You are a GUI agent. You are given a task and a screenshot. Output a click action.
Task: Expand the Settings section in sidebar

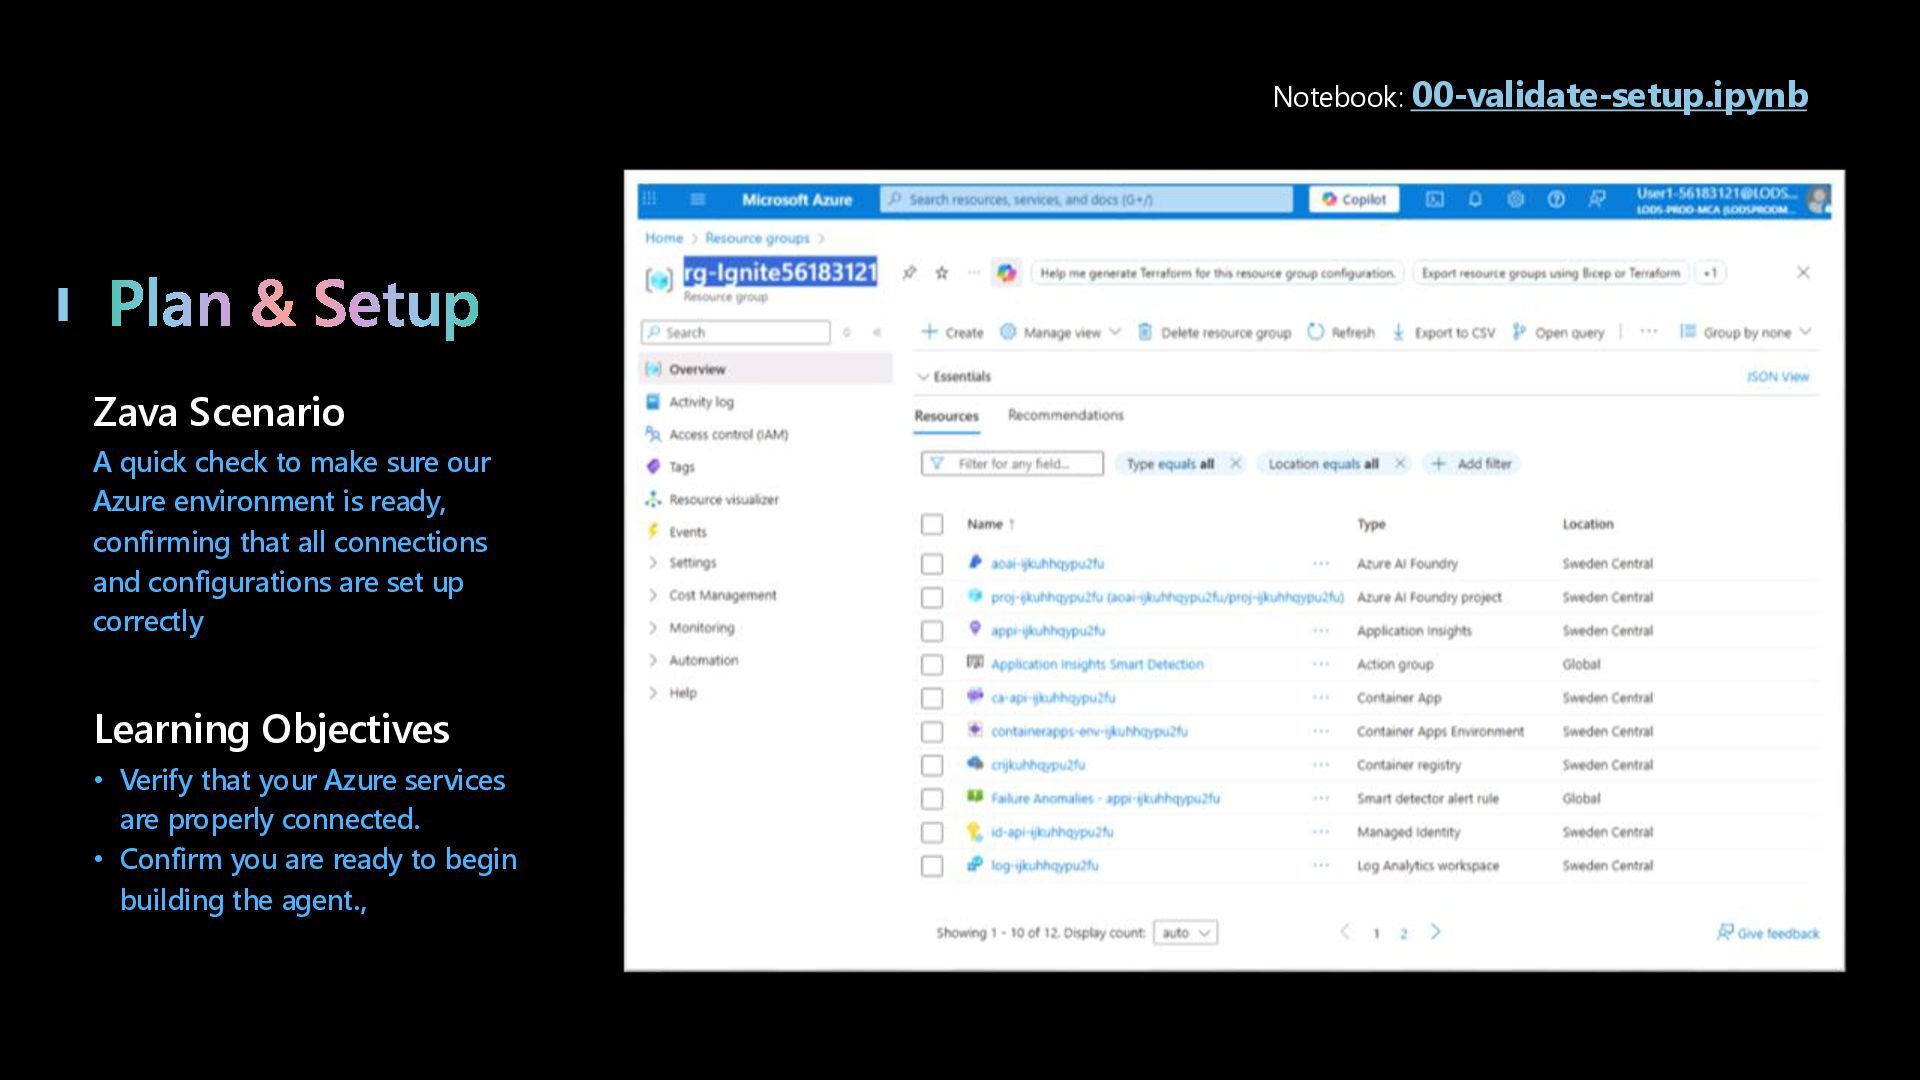[691, 563]
